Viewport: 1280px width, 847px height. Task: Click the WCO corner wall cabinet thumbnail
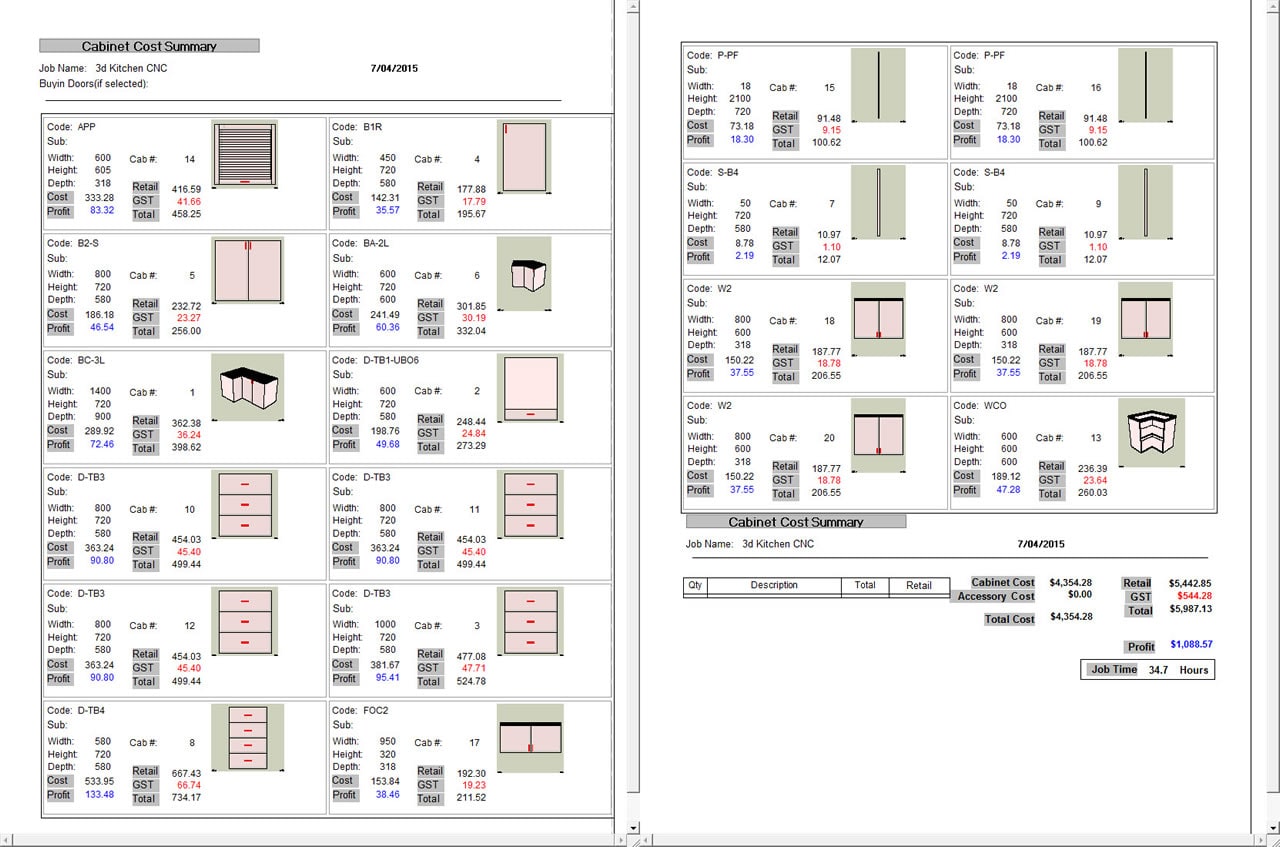pyautogui.click(x=1151, y=432)
